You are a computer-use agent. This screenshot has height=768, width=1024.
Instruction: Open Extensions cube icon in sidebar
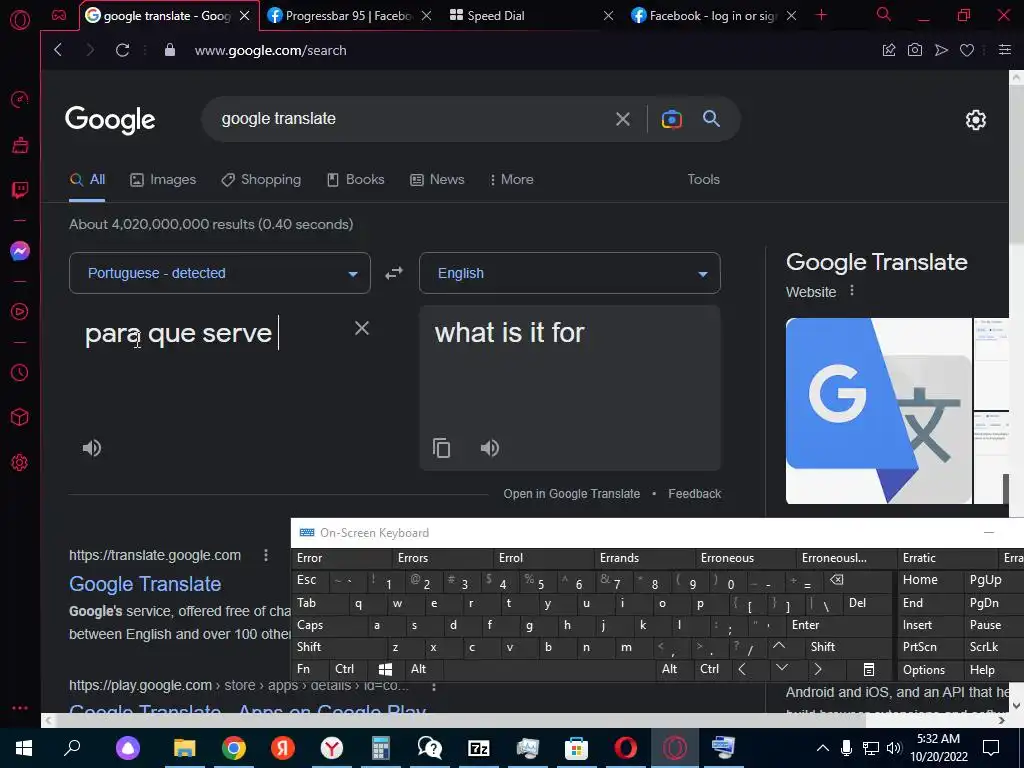(20, 417)
